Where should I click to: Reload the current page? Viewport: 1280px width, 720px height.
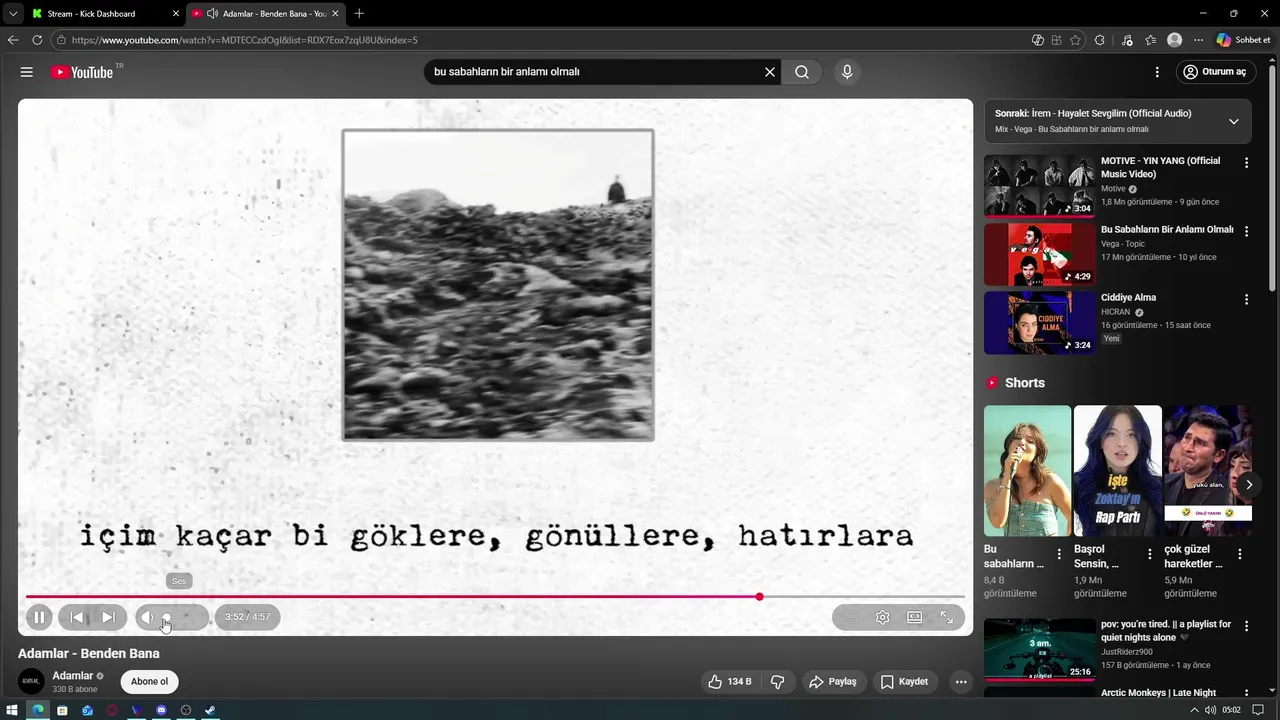[x=37, y=40]
